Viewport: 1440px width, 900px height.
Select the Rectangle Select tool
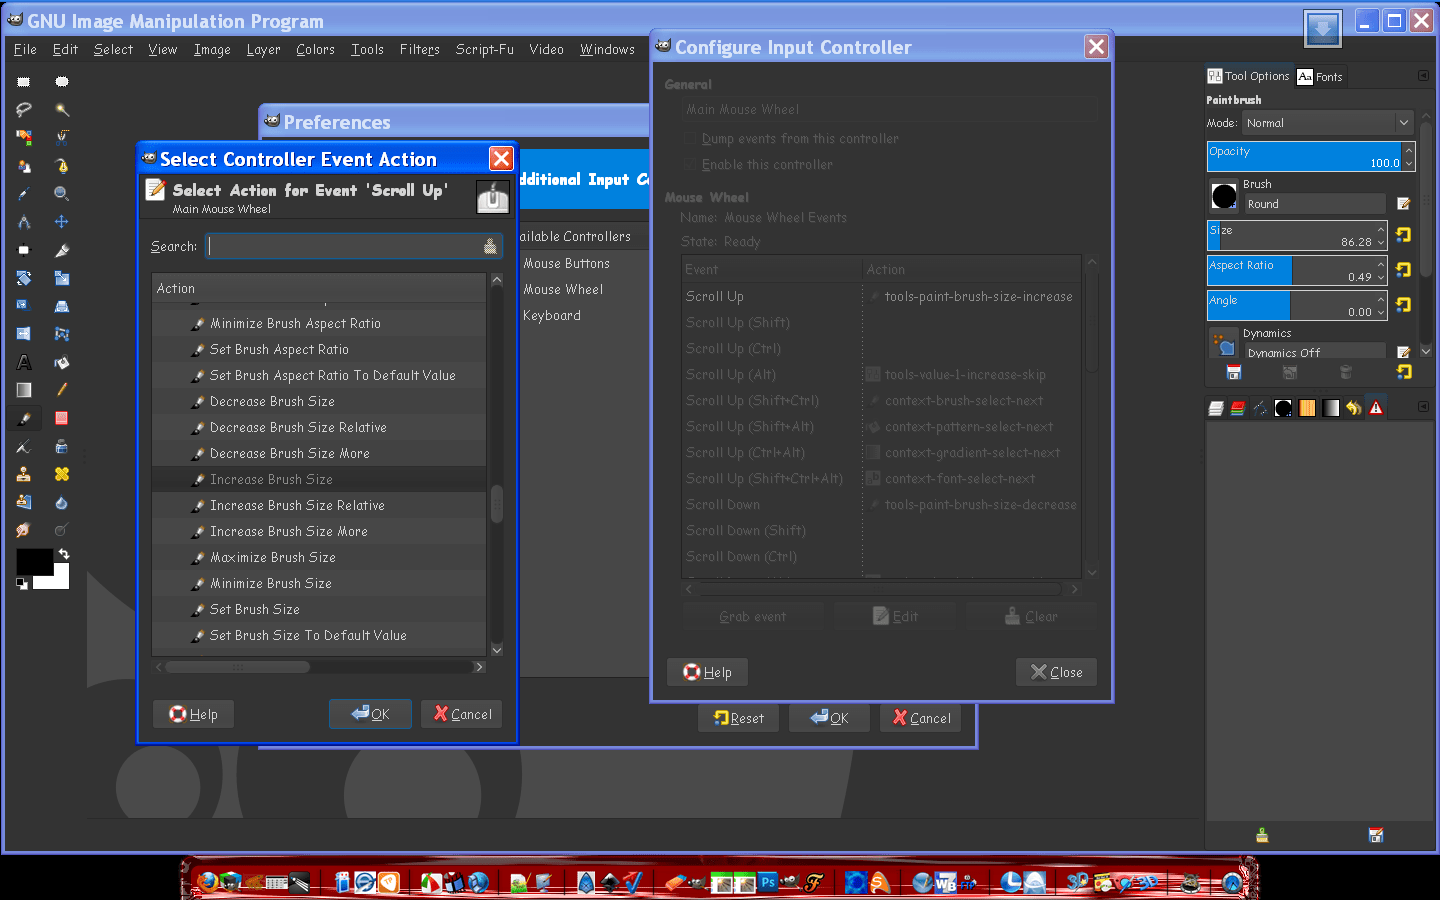(x=24, y=82)
